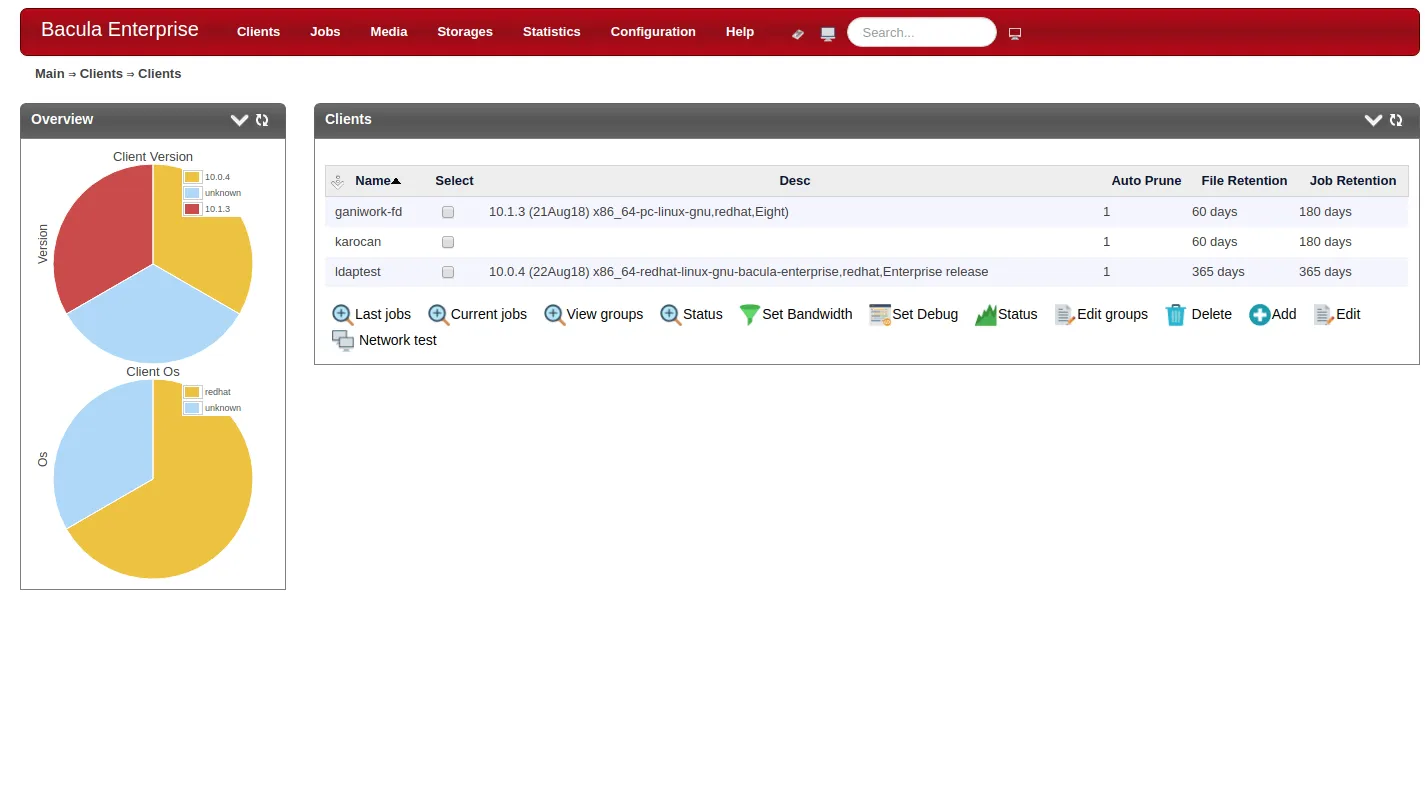Click the redhat legend yellow swatch
The height and width of the screenshot is (793, 1425).
click(x=192, y=392)
